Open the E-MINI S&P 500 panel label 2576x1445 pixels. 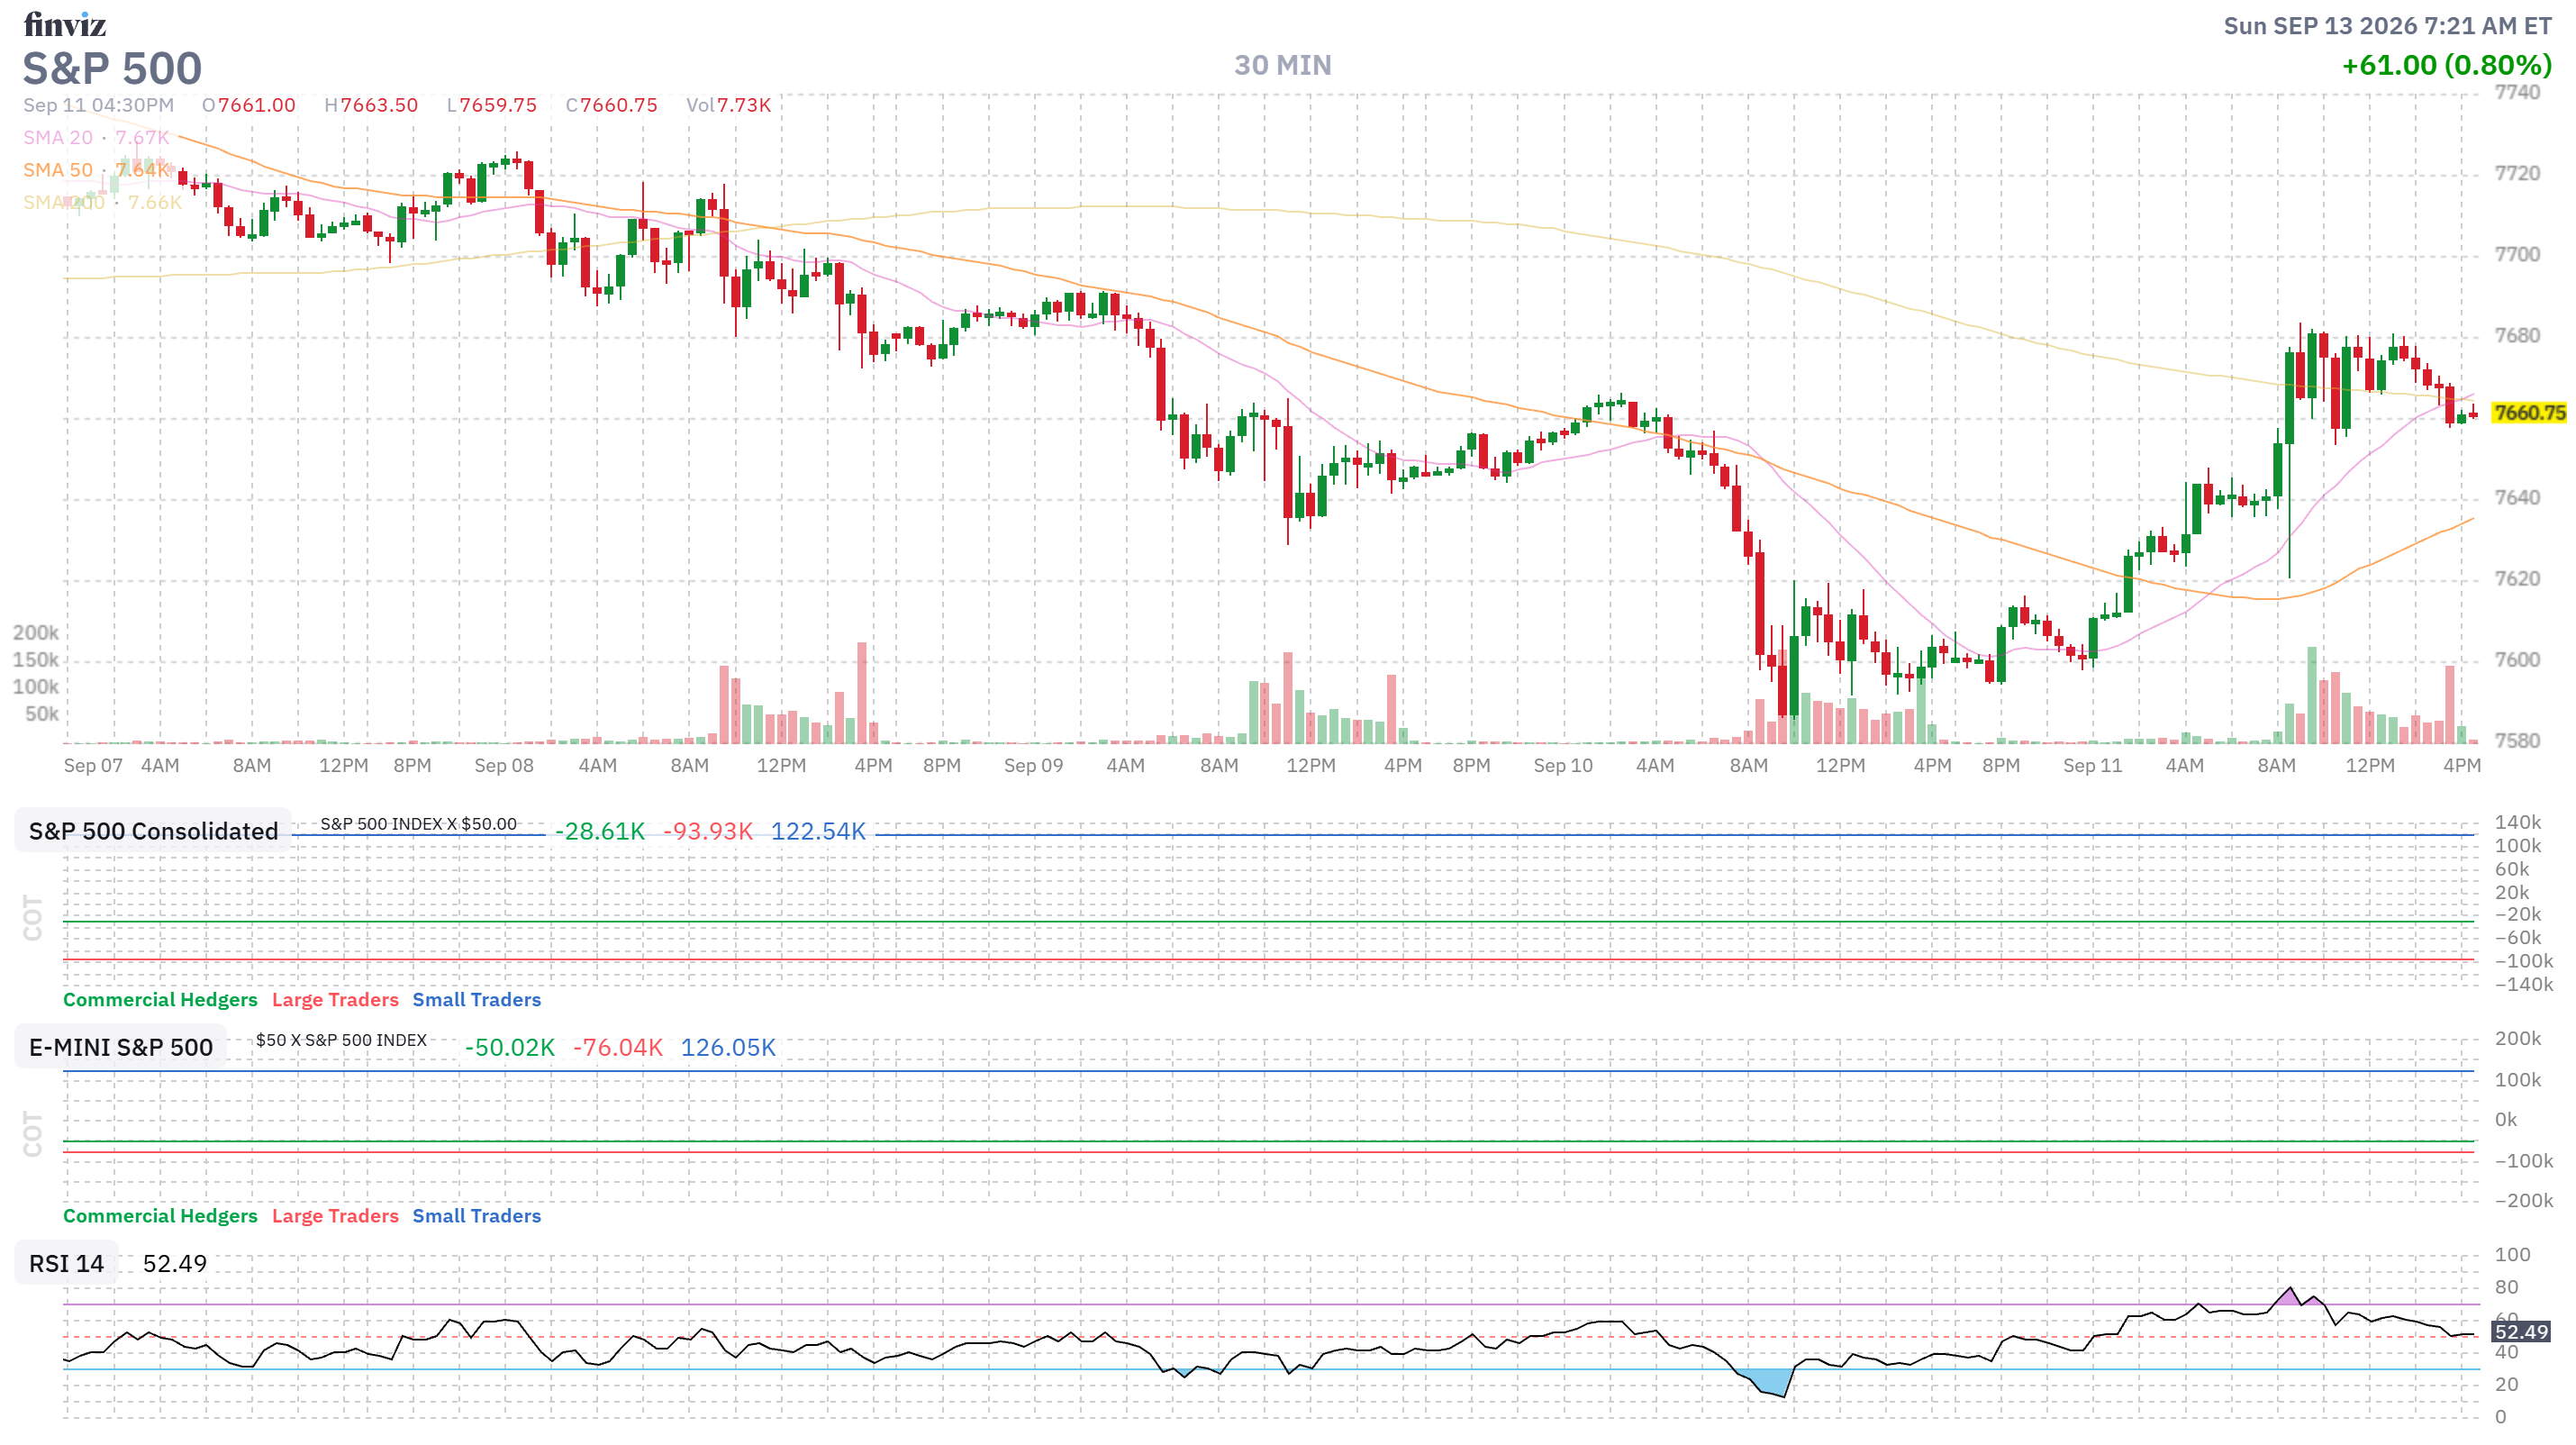(x=121, y=1047)
